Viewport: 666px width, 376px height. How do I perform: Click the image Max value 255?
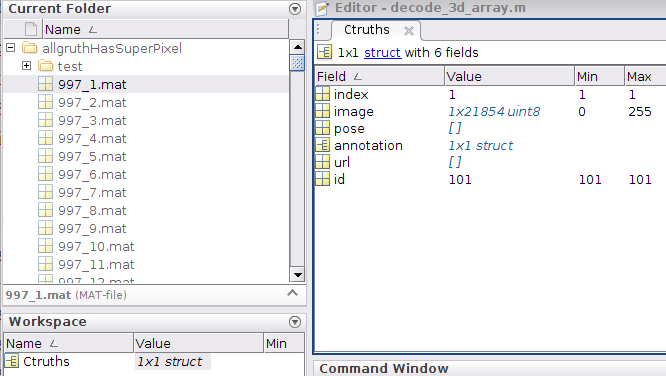pyautogui.click(x=640, y=111)
